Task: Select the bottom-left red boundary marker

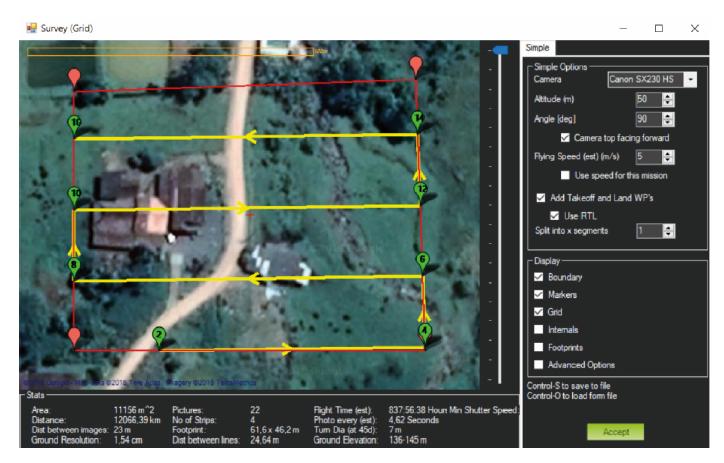Action: coord(73,333)
